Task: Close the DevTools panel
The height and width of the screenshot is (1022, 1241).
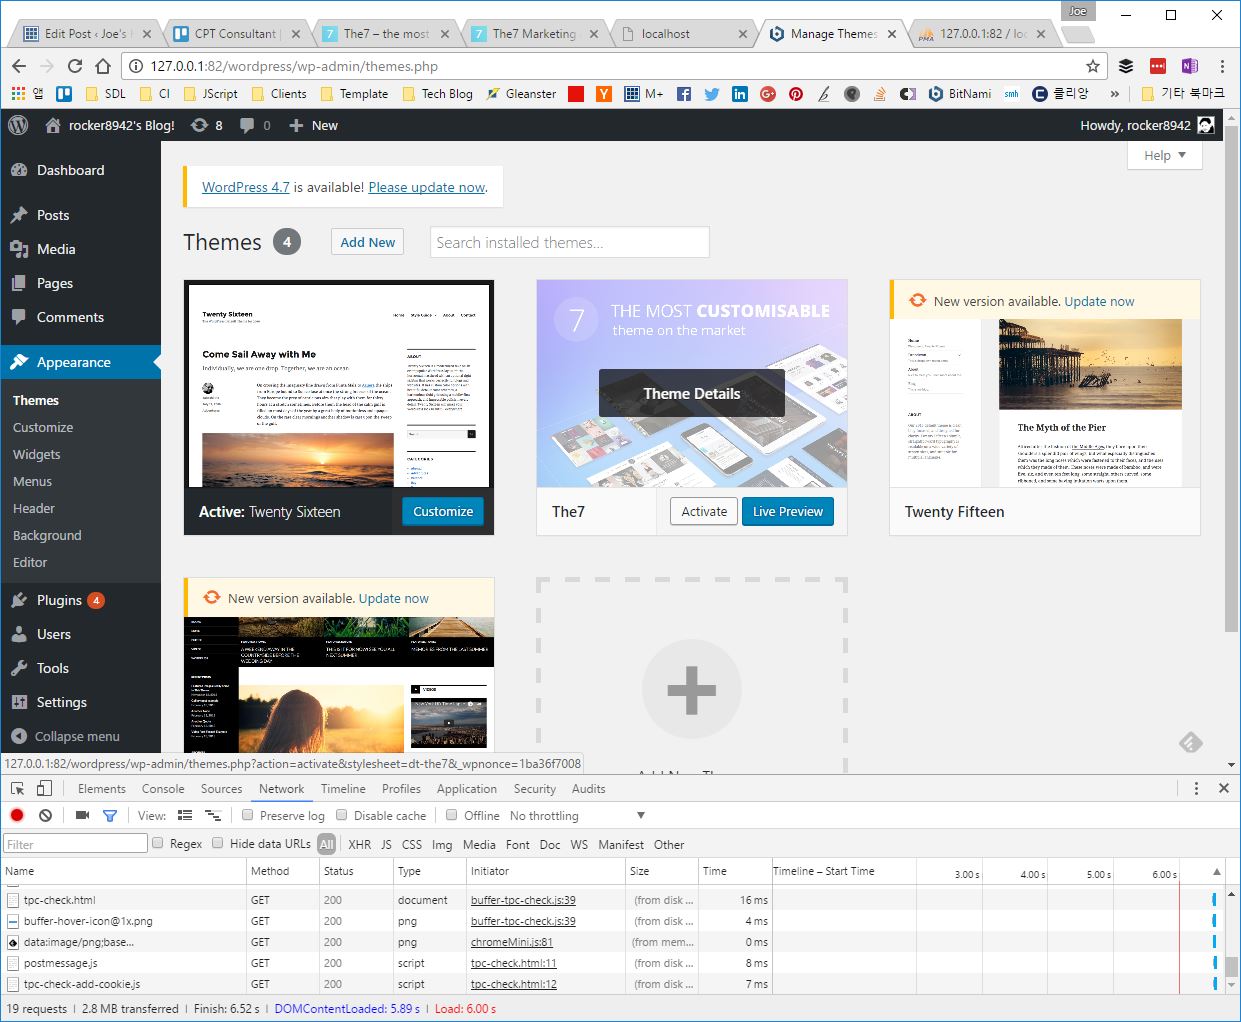Action: point(1223,788)
